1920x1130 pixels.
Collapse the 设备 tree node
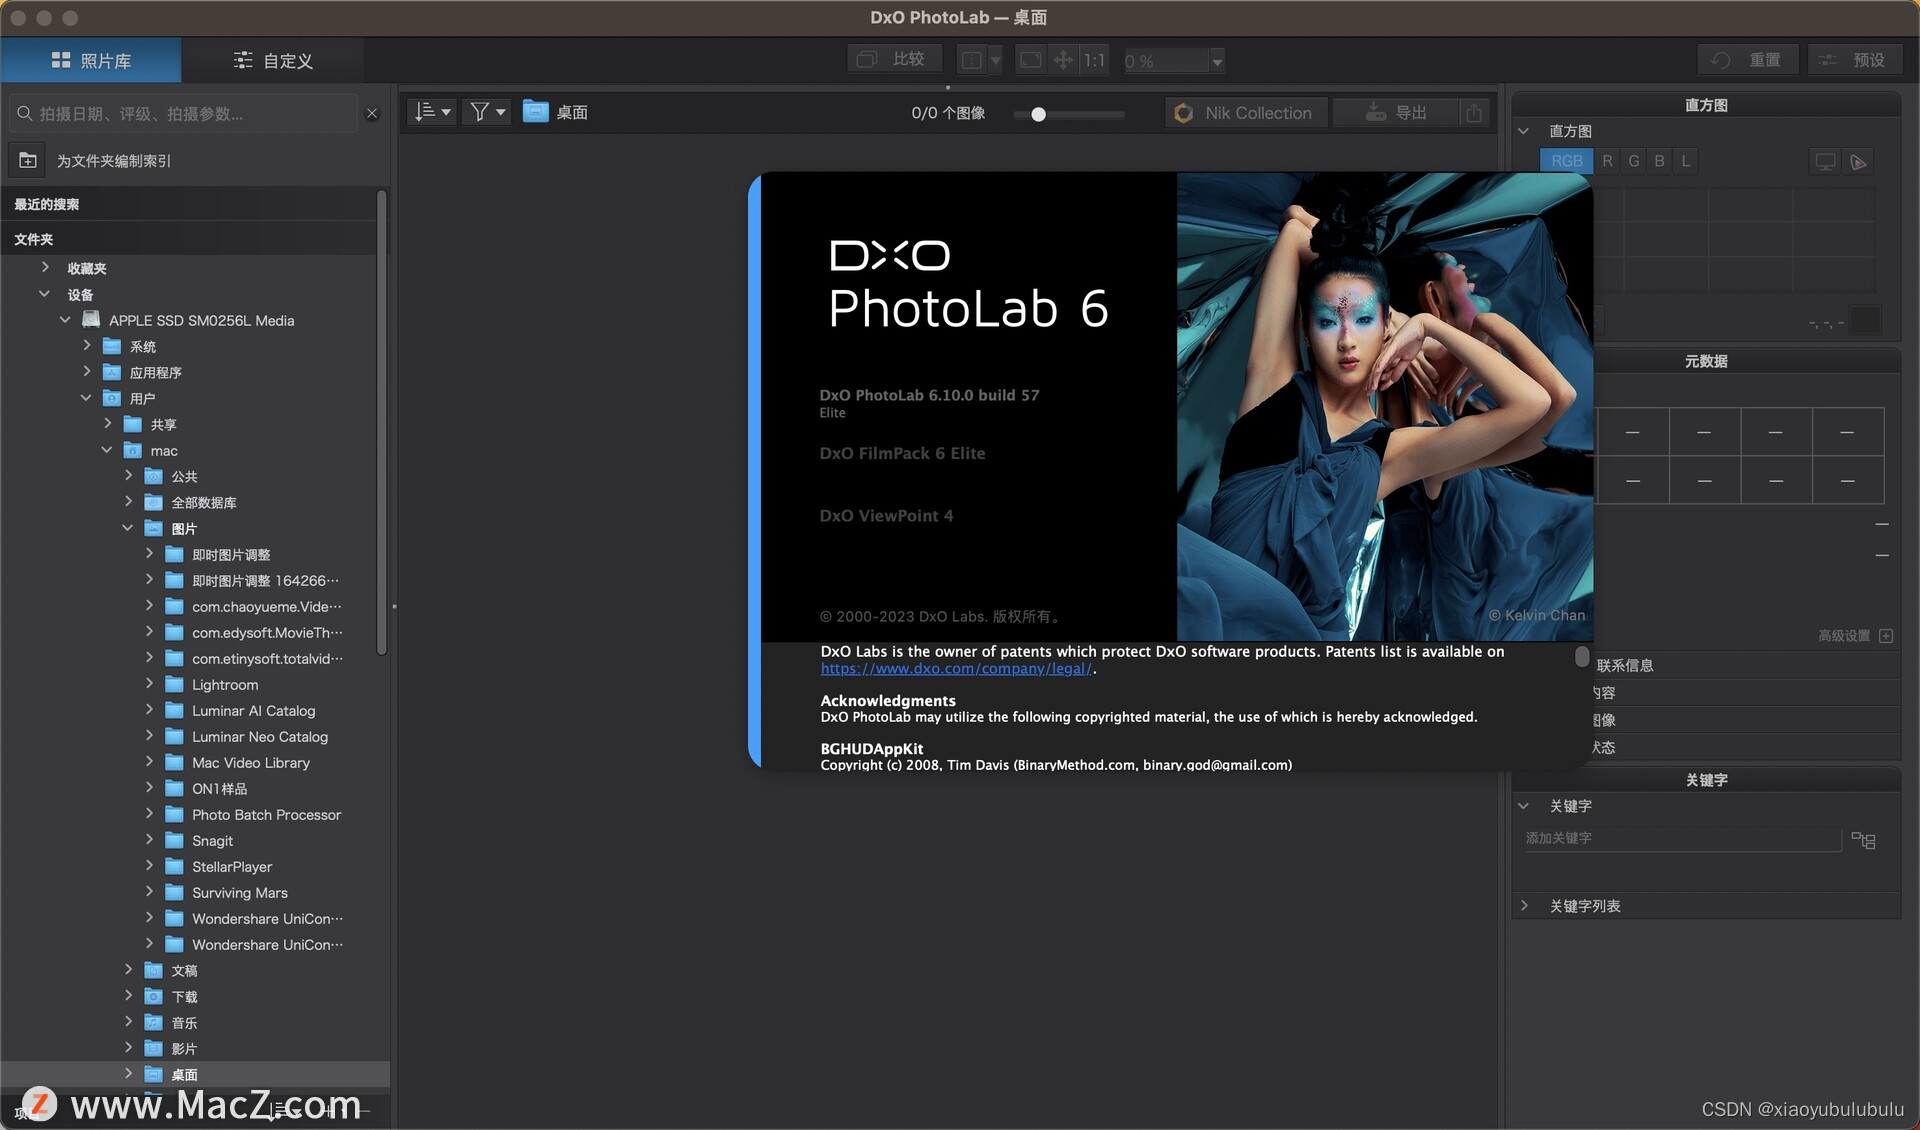pos(45,294)
